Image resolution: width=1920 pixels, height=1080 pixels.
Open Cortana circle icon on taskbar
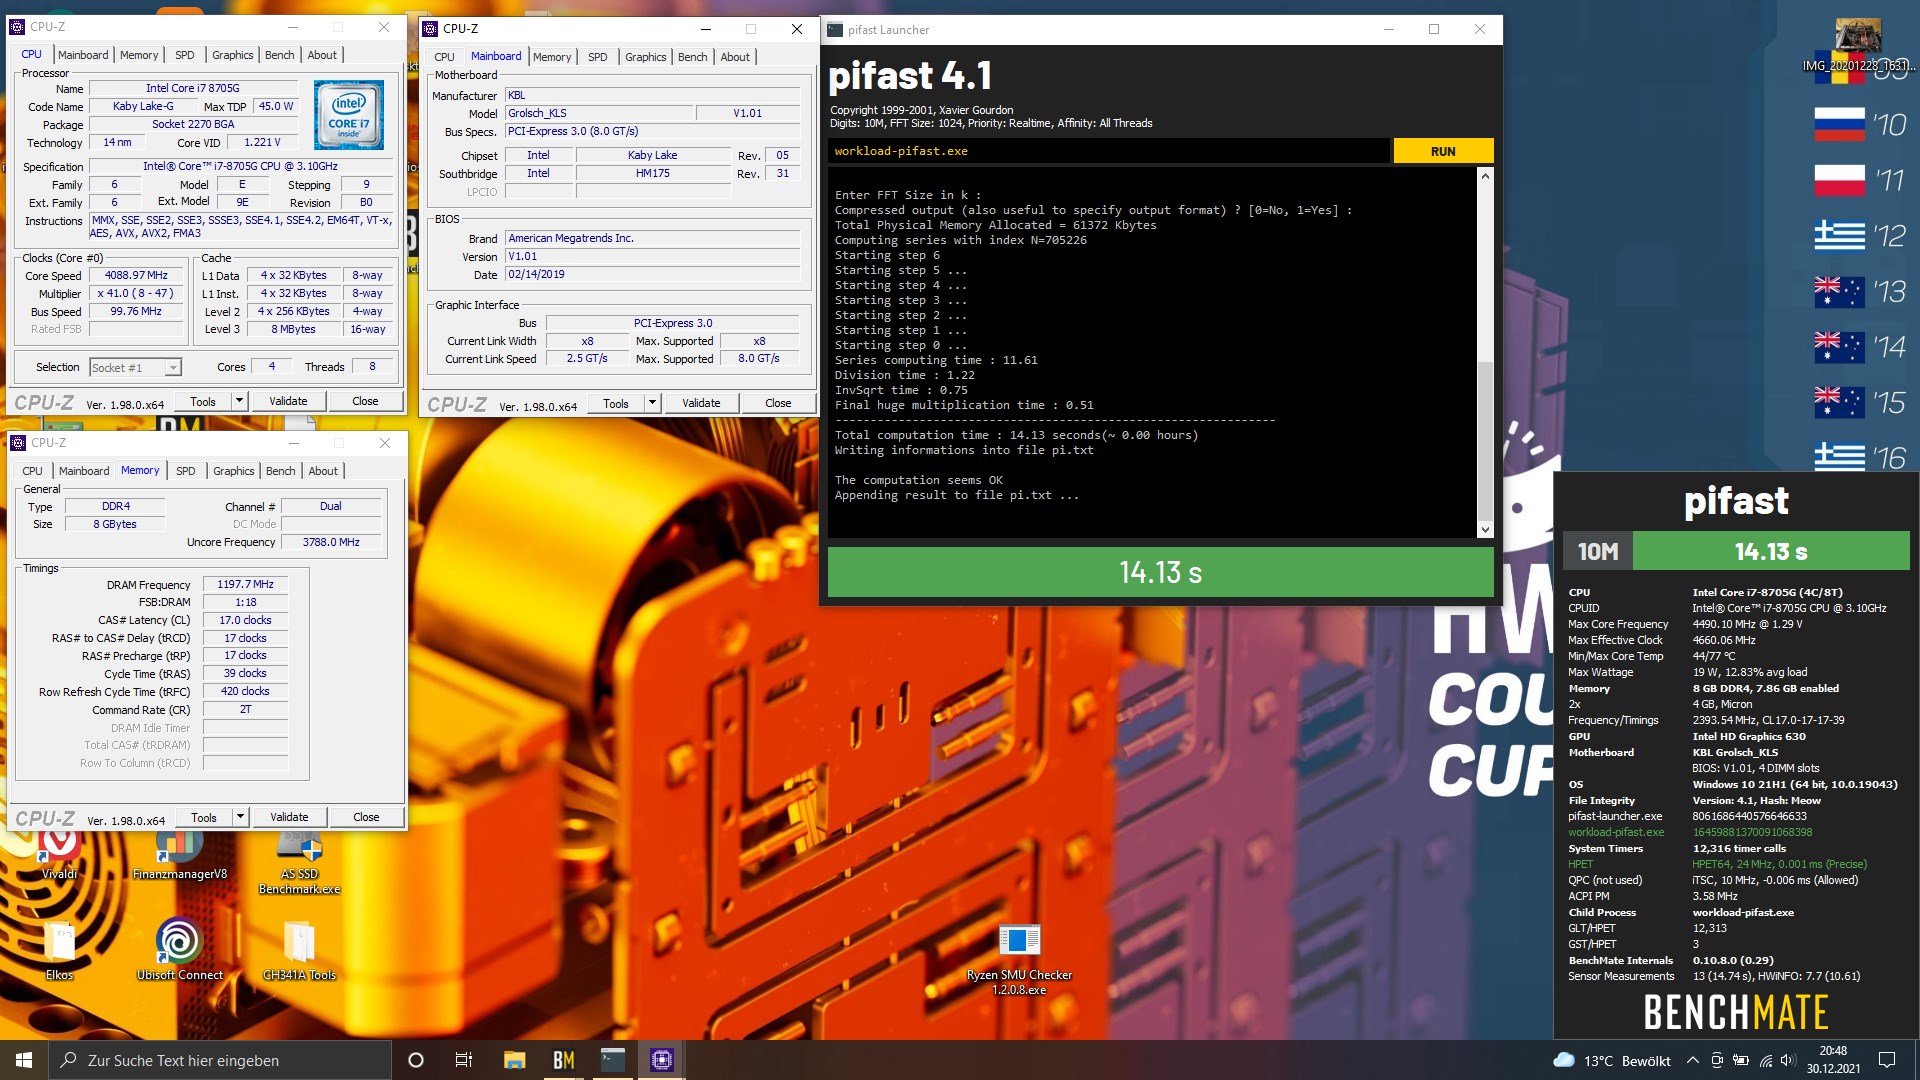point(416,1060)
